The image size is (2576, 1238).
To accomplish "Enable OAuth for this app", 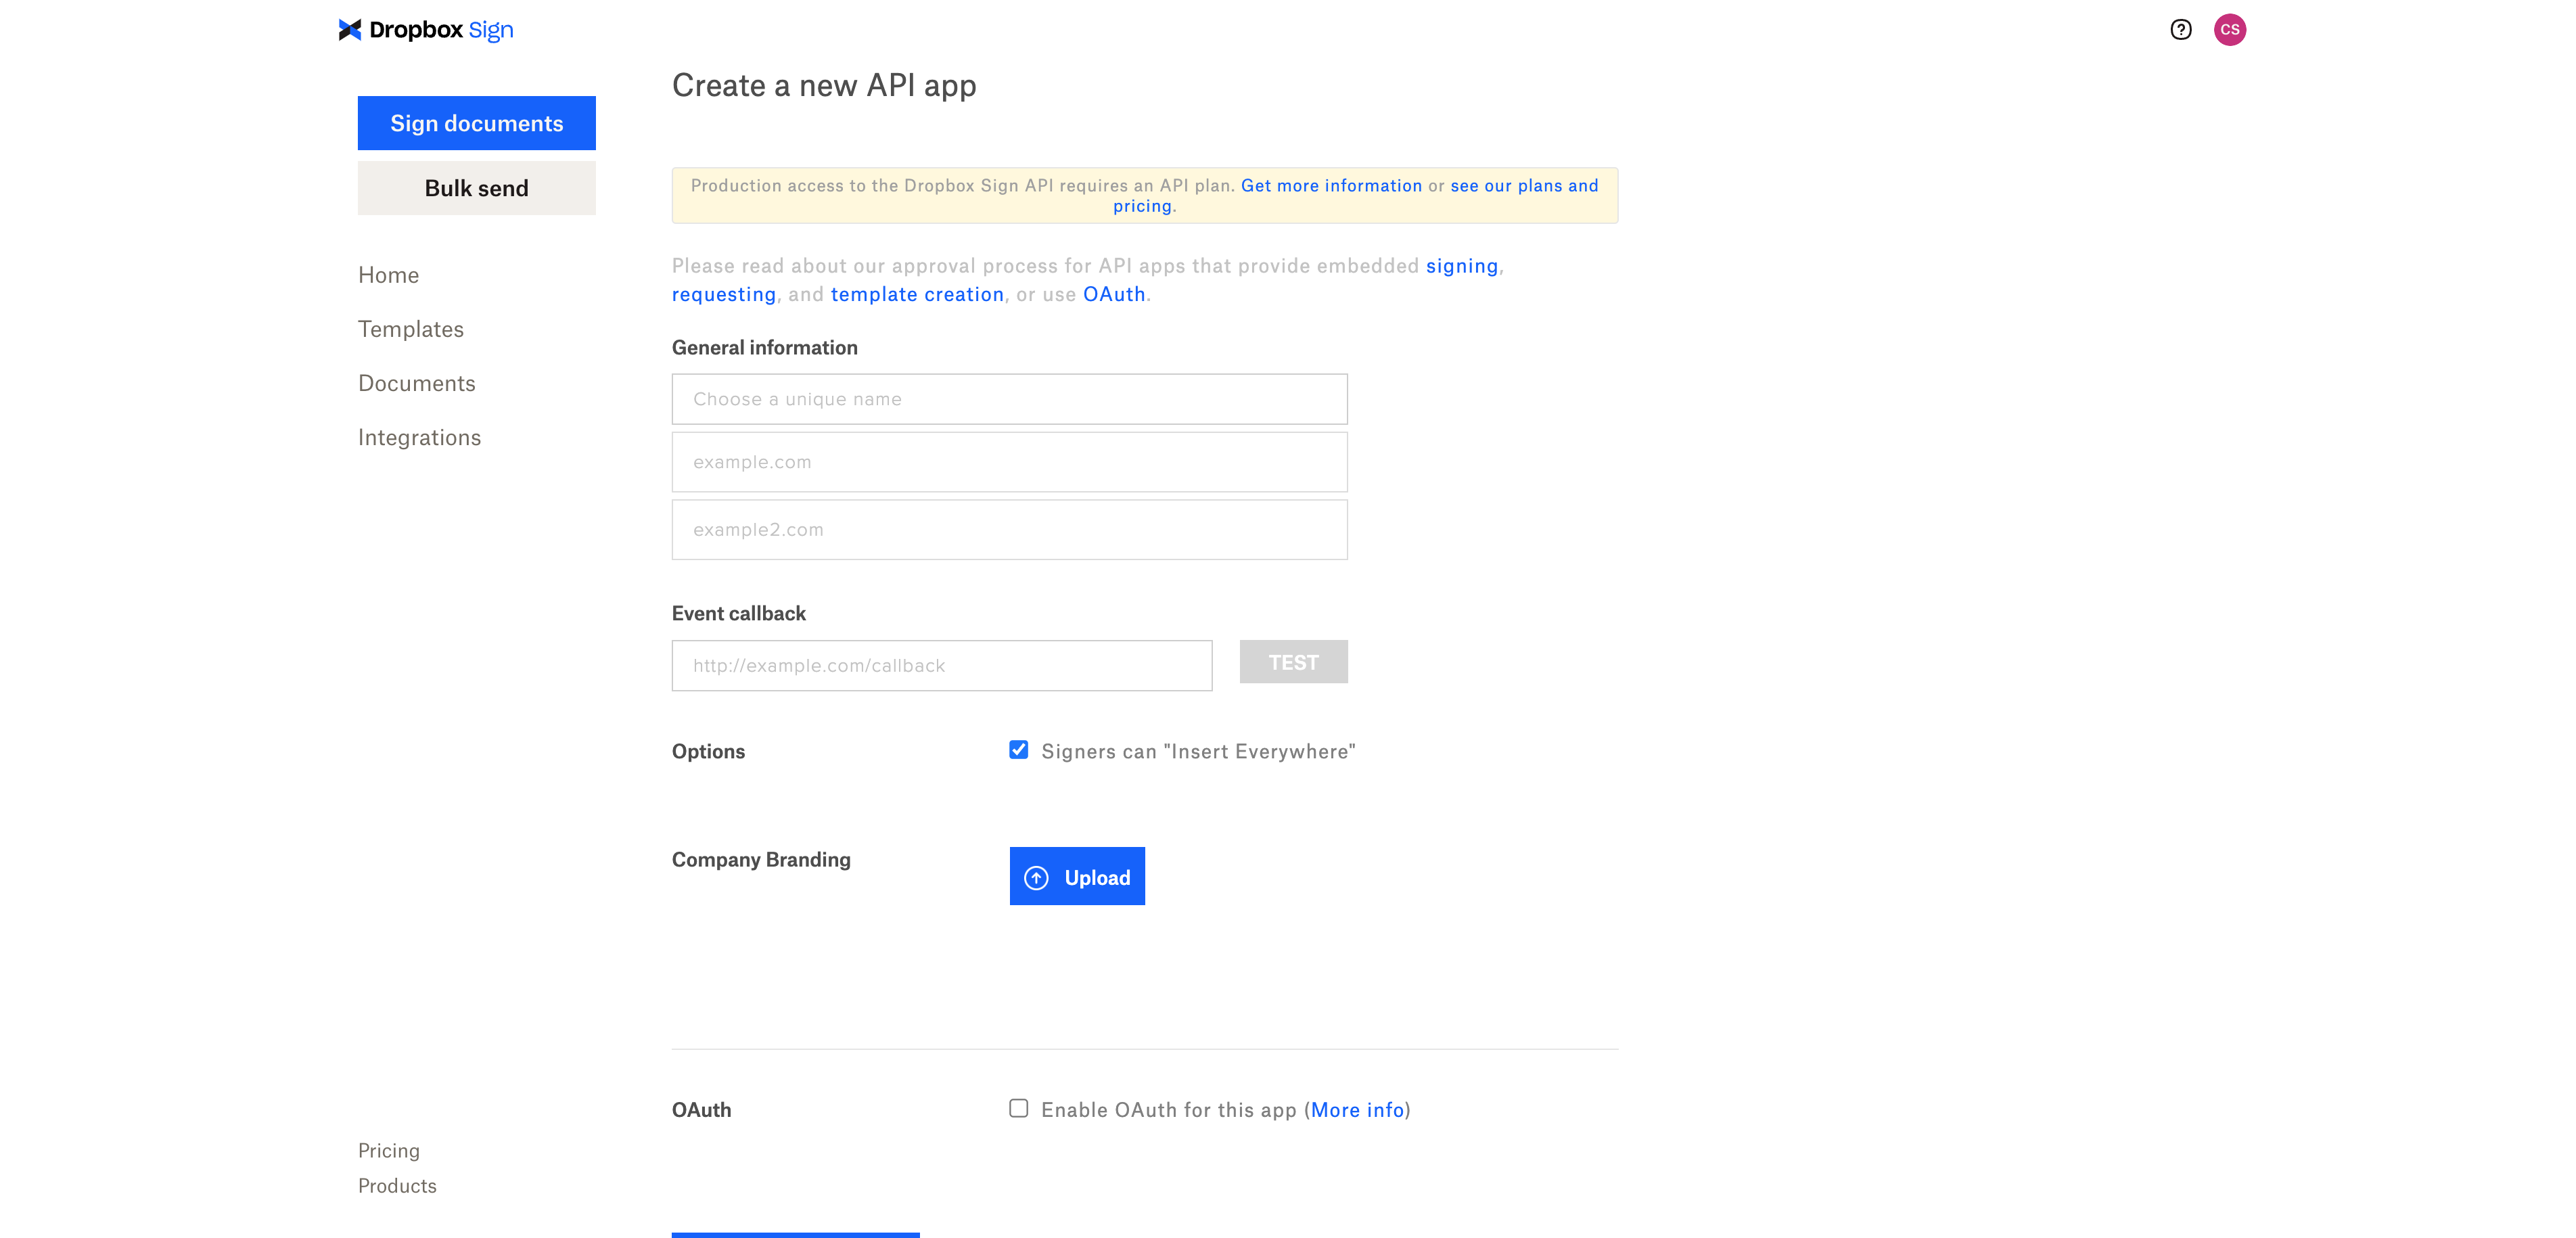I will pyautogui.click(x=1019, y=1108).
